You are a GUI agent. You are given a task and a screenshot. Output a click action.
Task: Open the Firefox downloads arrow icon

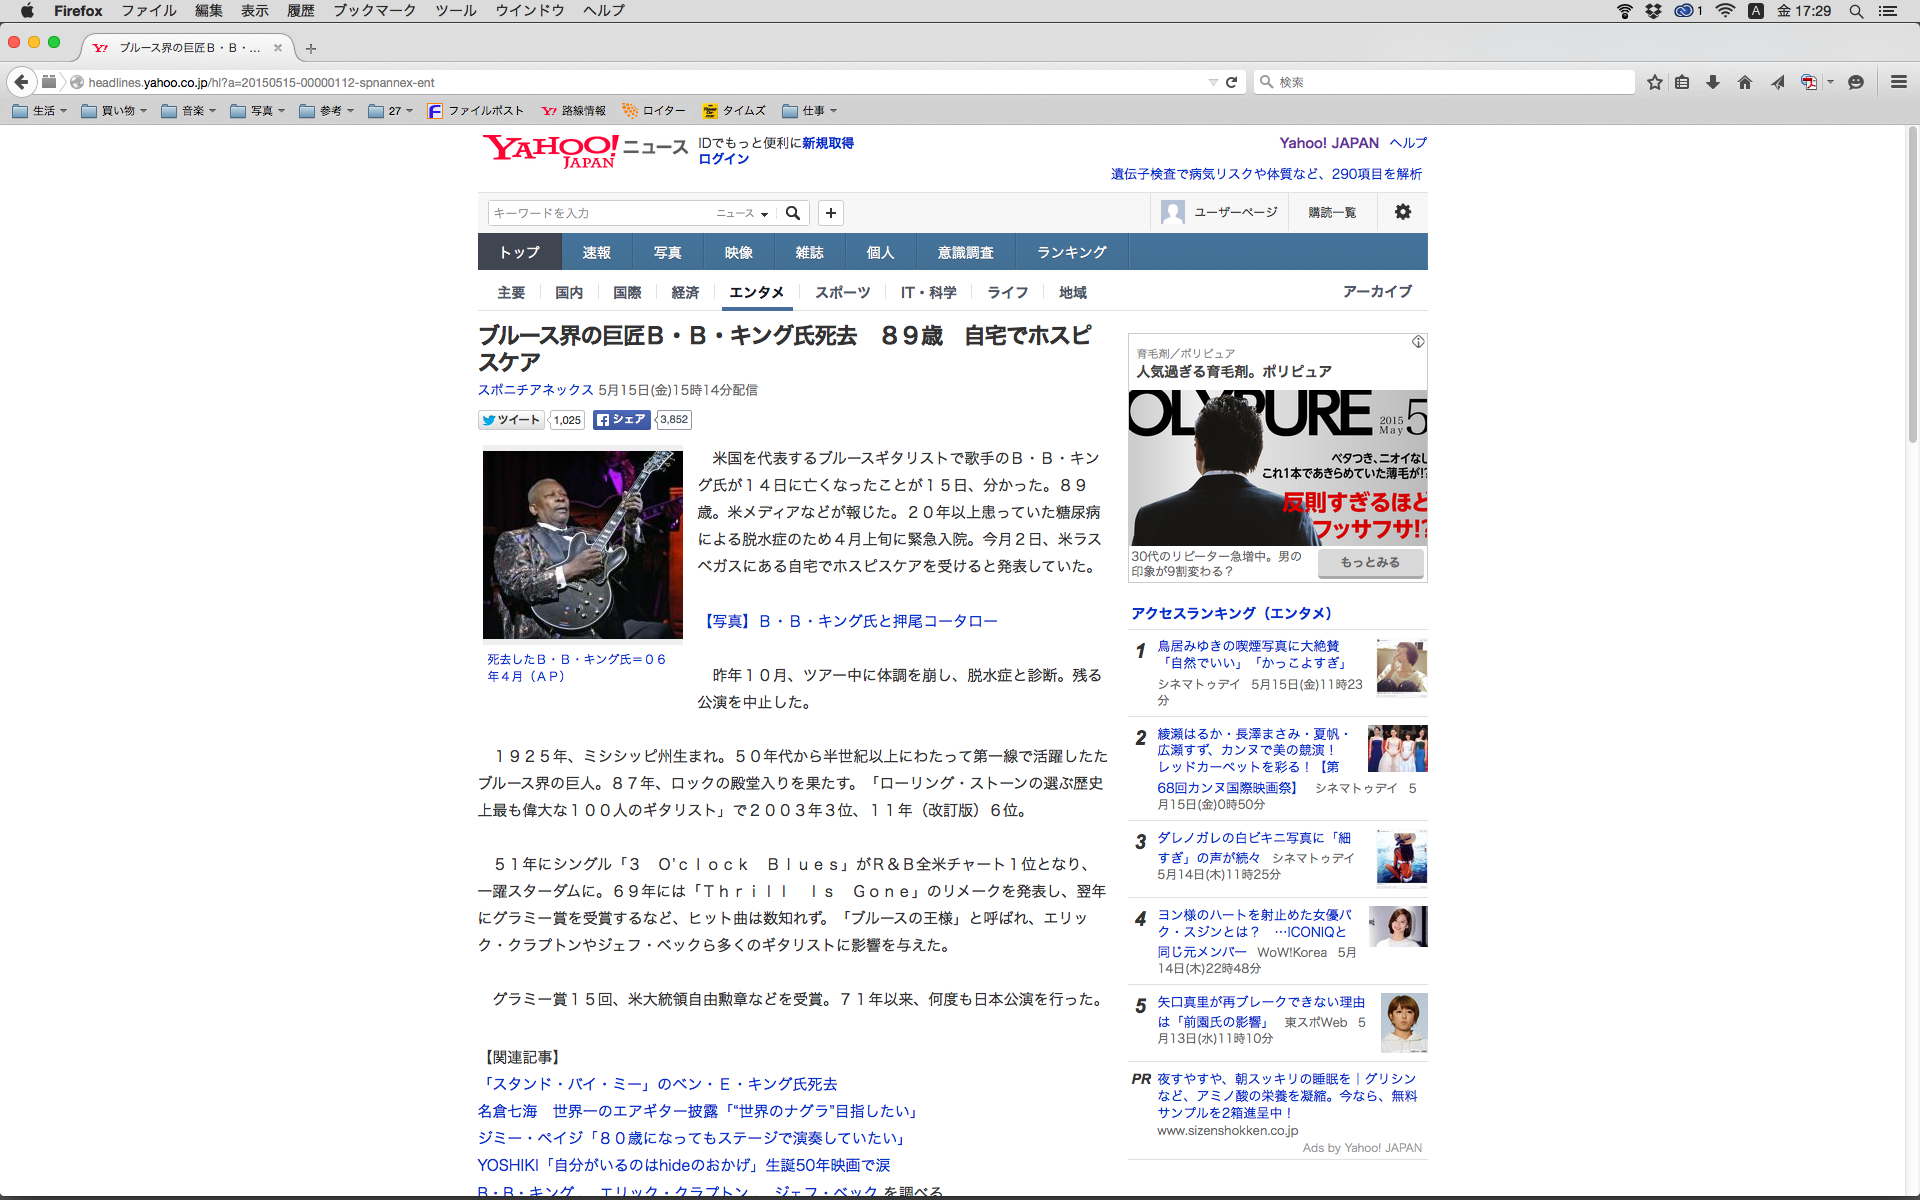pos(1713,82)
